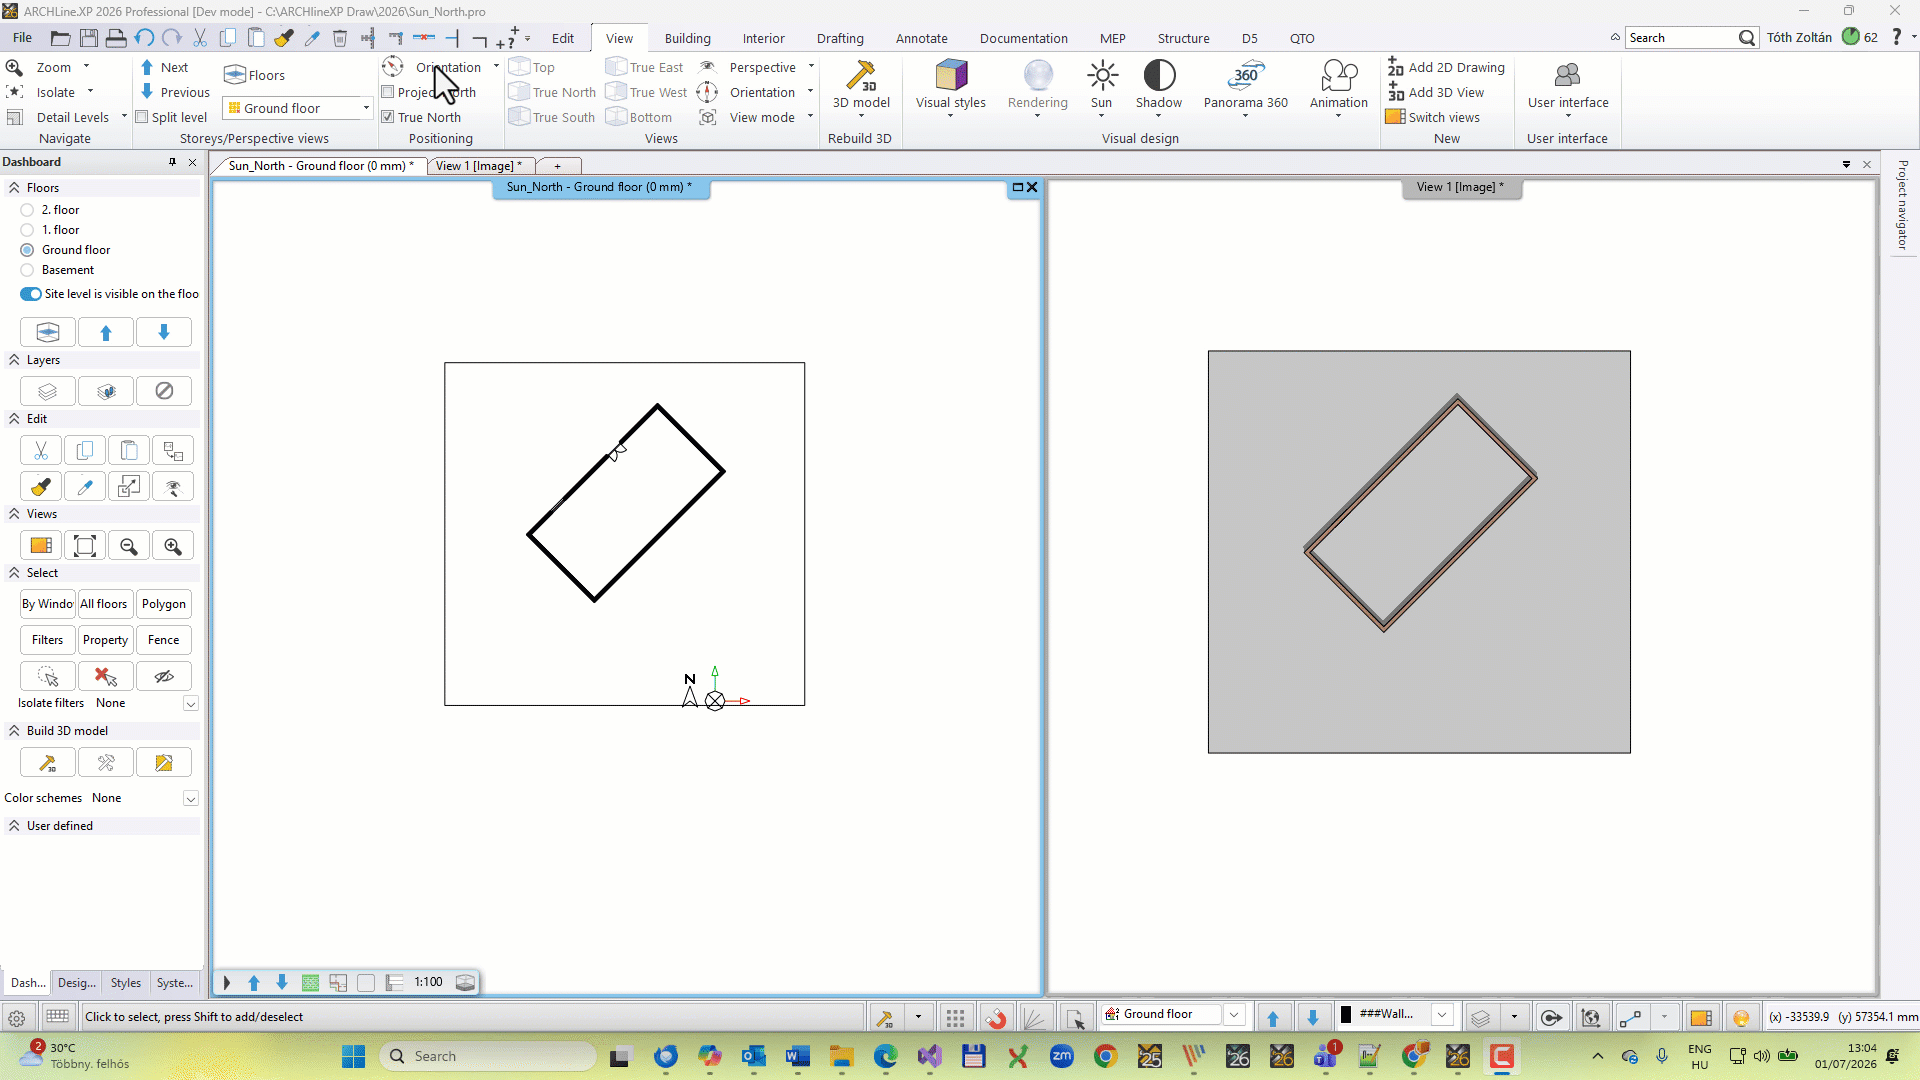This screenshot has height=1080, width=1920.
Task: Open the Sun settings icon
Action: (x=1102, y=75)
